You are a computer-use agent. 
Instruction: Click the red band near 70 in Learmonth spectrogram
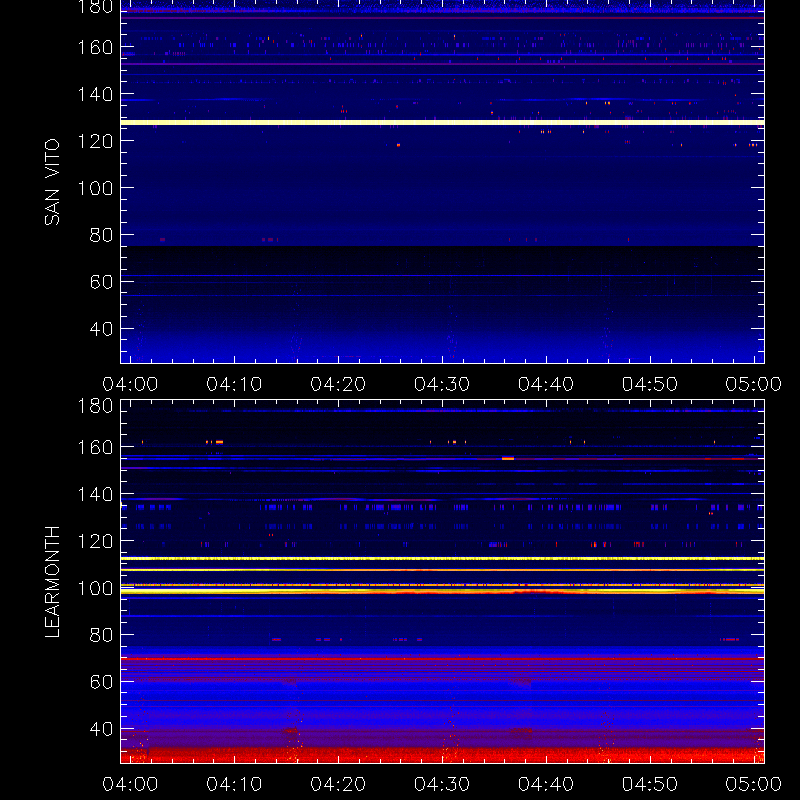pos(442,659)
